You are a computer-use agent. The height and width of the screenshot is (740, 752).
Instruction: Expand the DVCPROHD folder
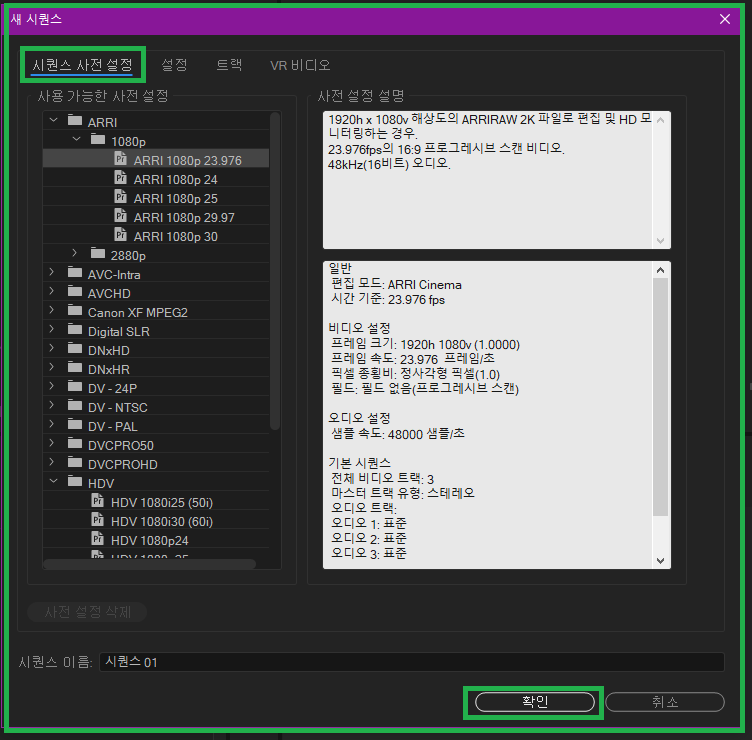(x=51, y=462)
